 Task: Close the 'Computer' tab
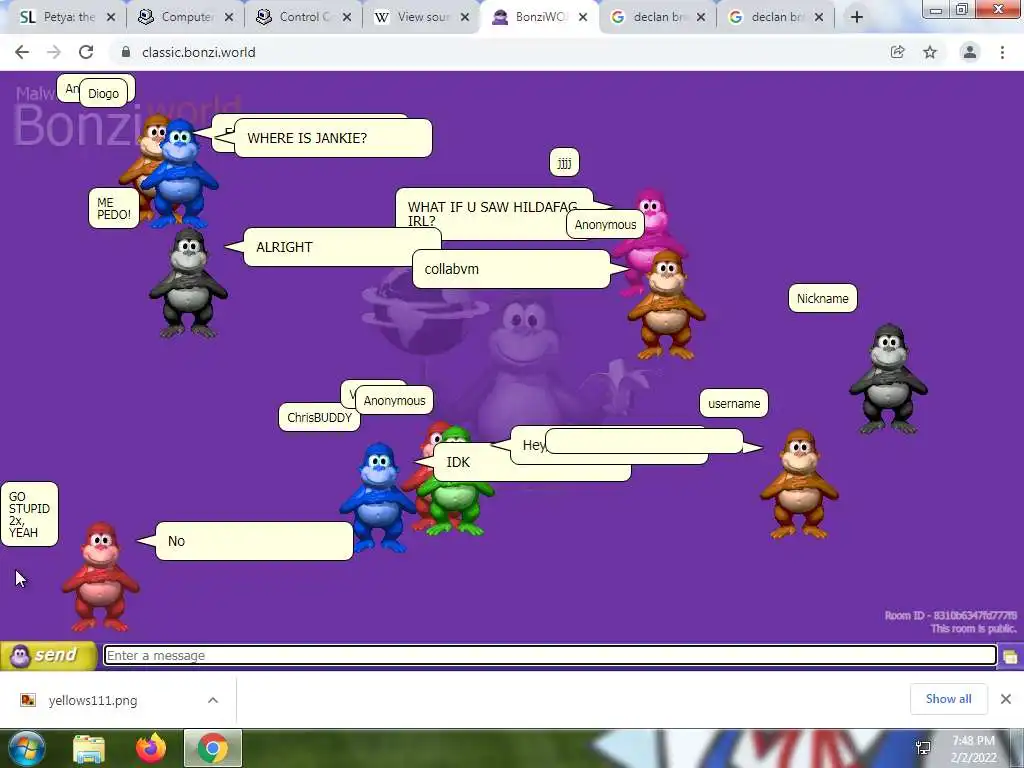[x=229, y=18]
